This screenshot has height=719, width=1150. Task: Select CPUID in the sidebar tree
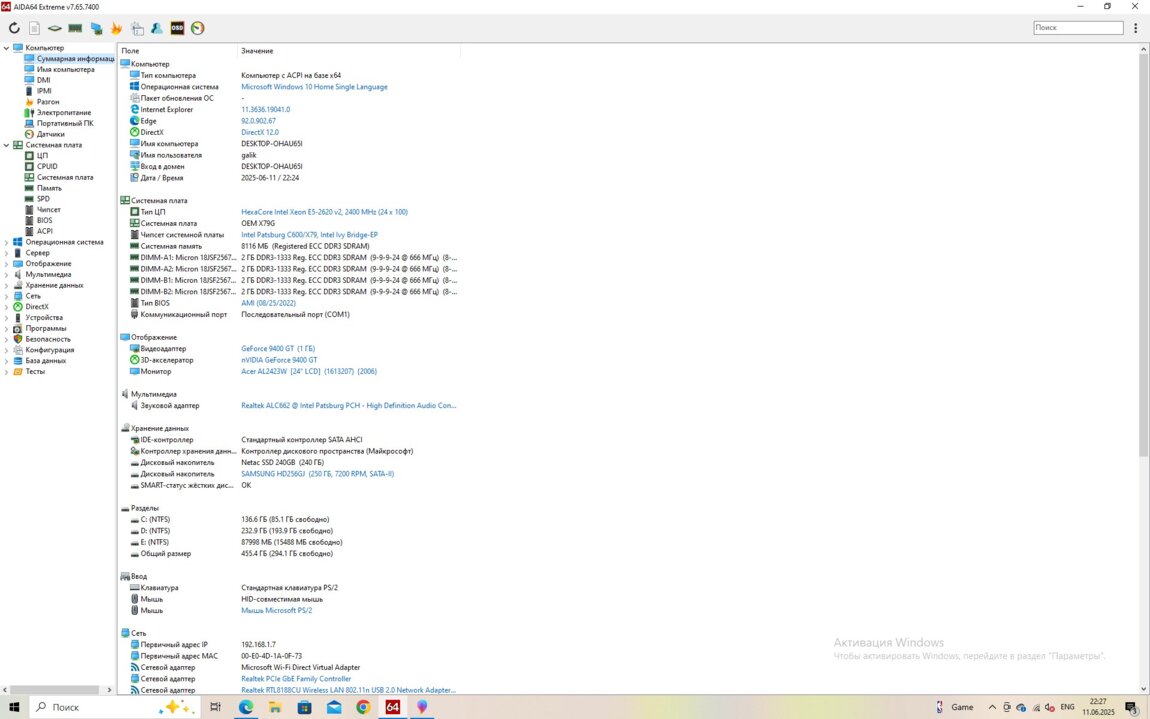tap(47, 166)
